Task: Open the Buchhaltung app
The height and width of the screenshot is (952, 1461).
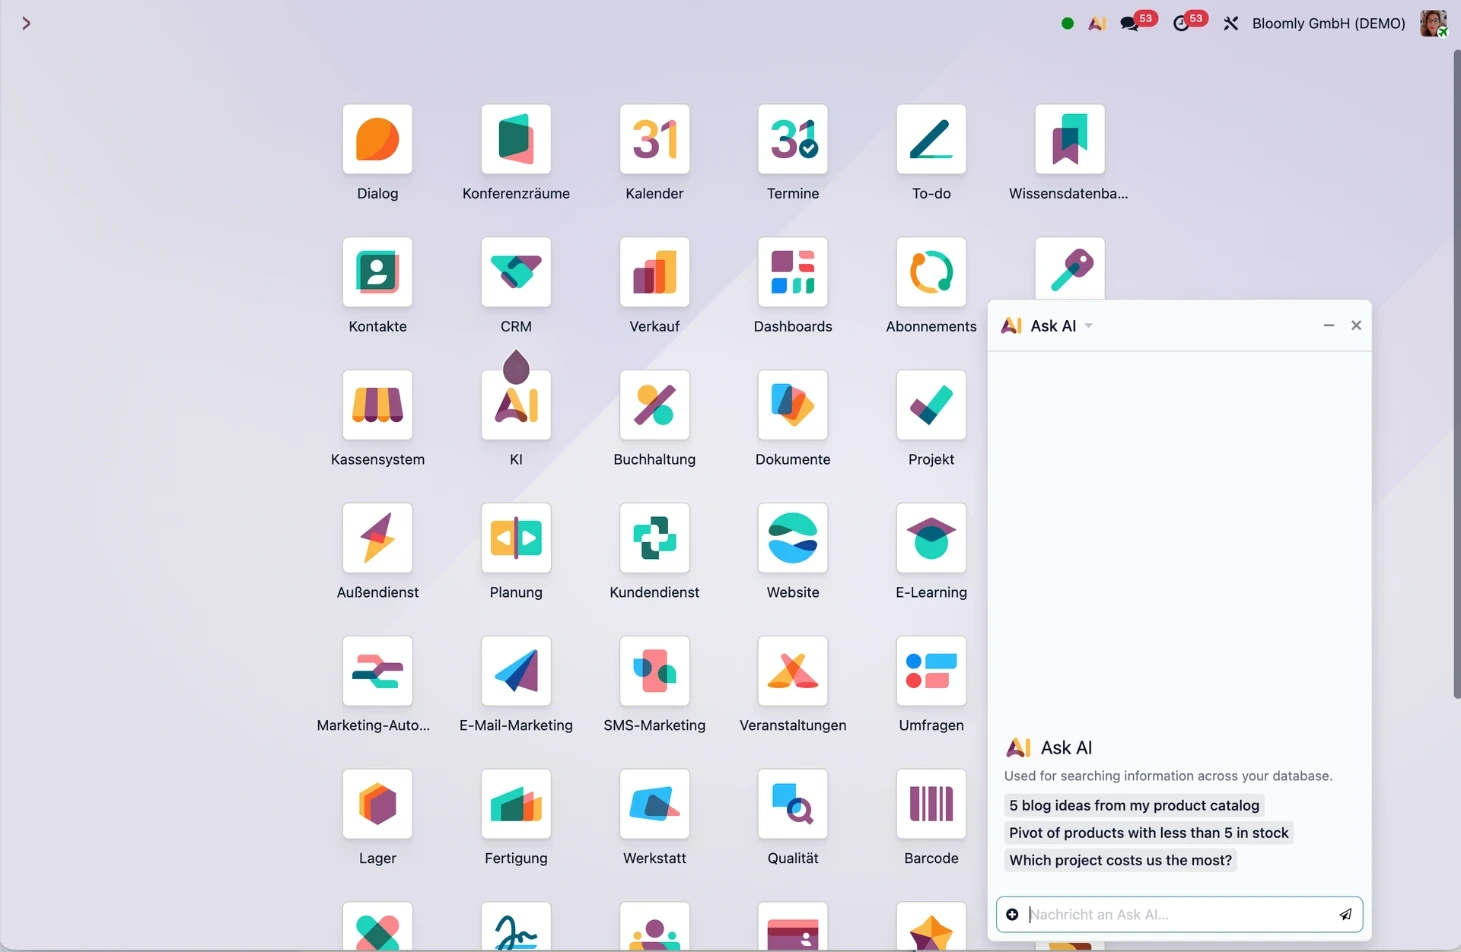Action: (x=654, y=406)
